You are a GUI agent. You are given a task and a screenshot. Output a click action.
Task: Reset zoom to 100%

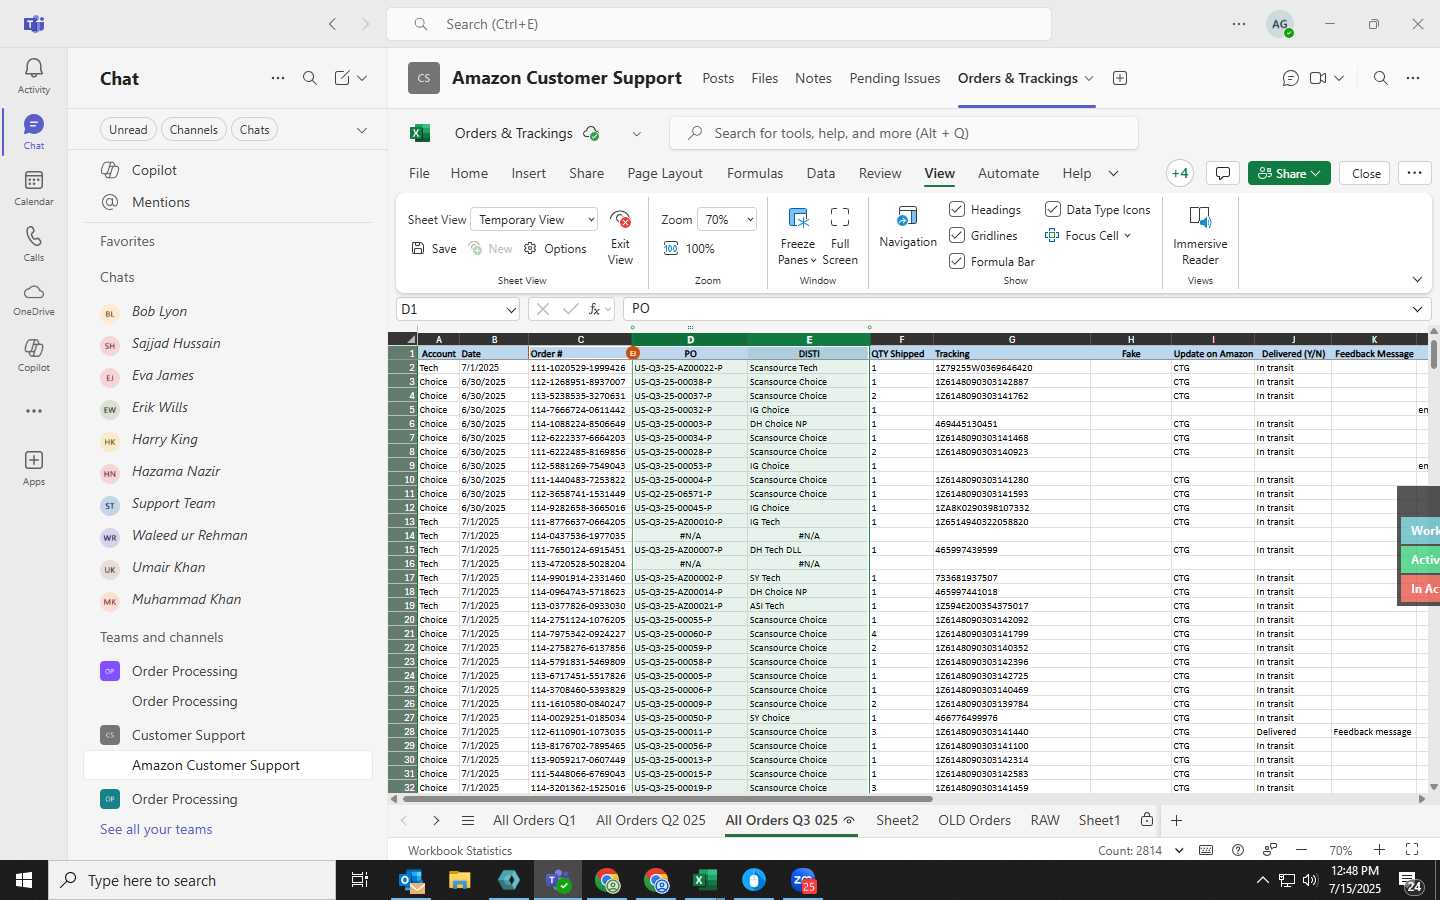coord(689,249)
